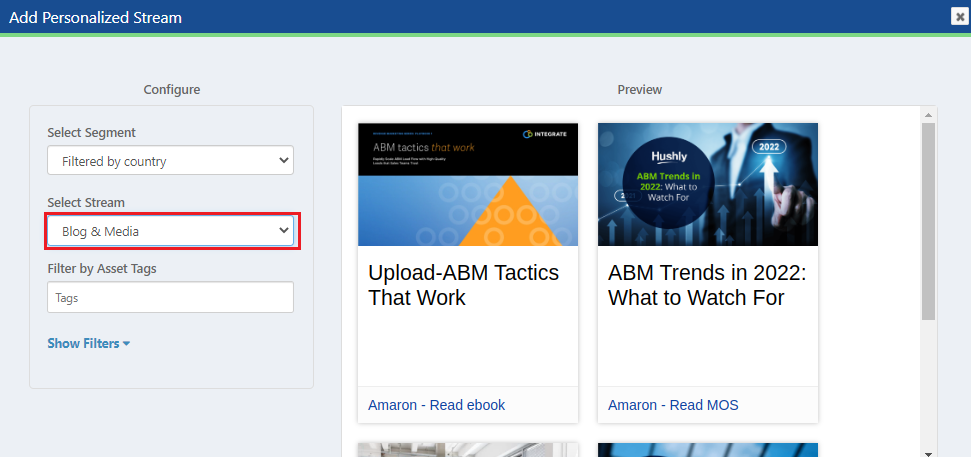Open the Amaron - Read ebook link

coord(437,405)
